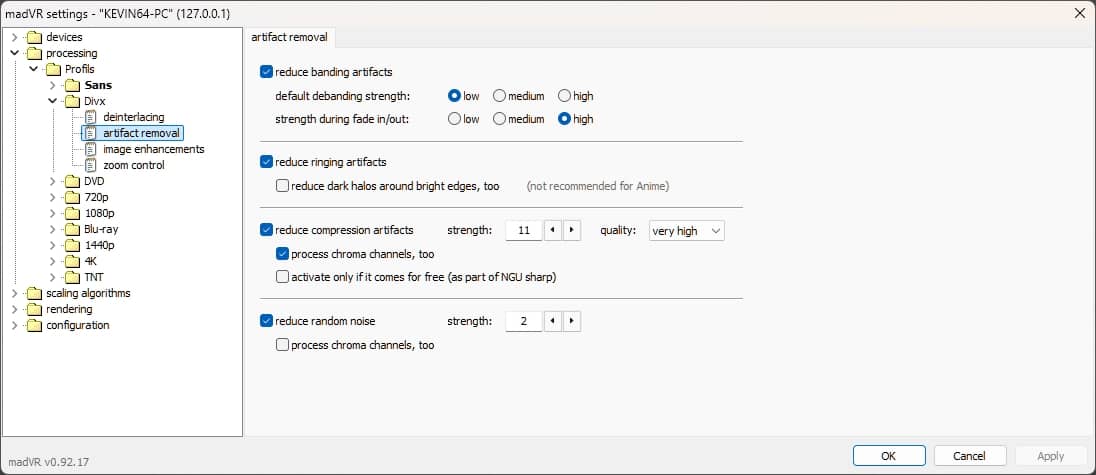1096x475 pixels.
Task: Increase compression artifacts strength with right arrow
Action: pos(571,231)
